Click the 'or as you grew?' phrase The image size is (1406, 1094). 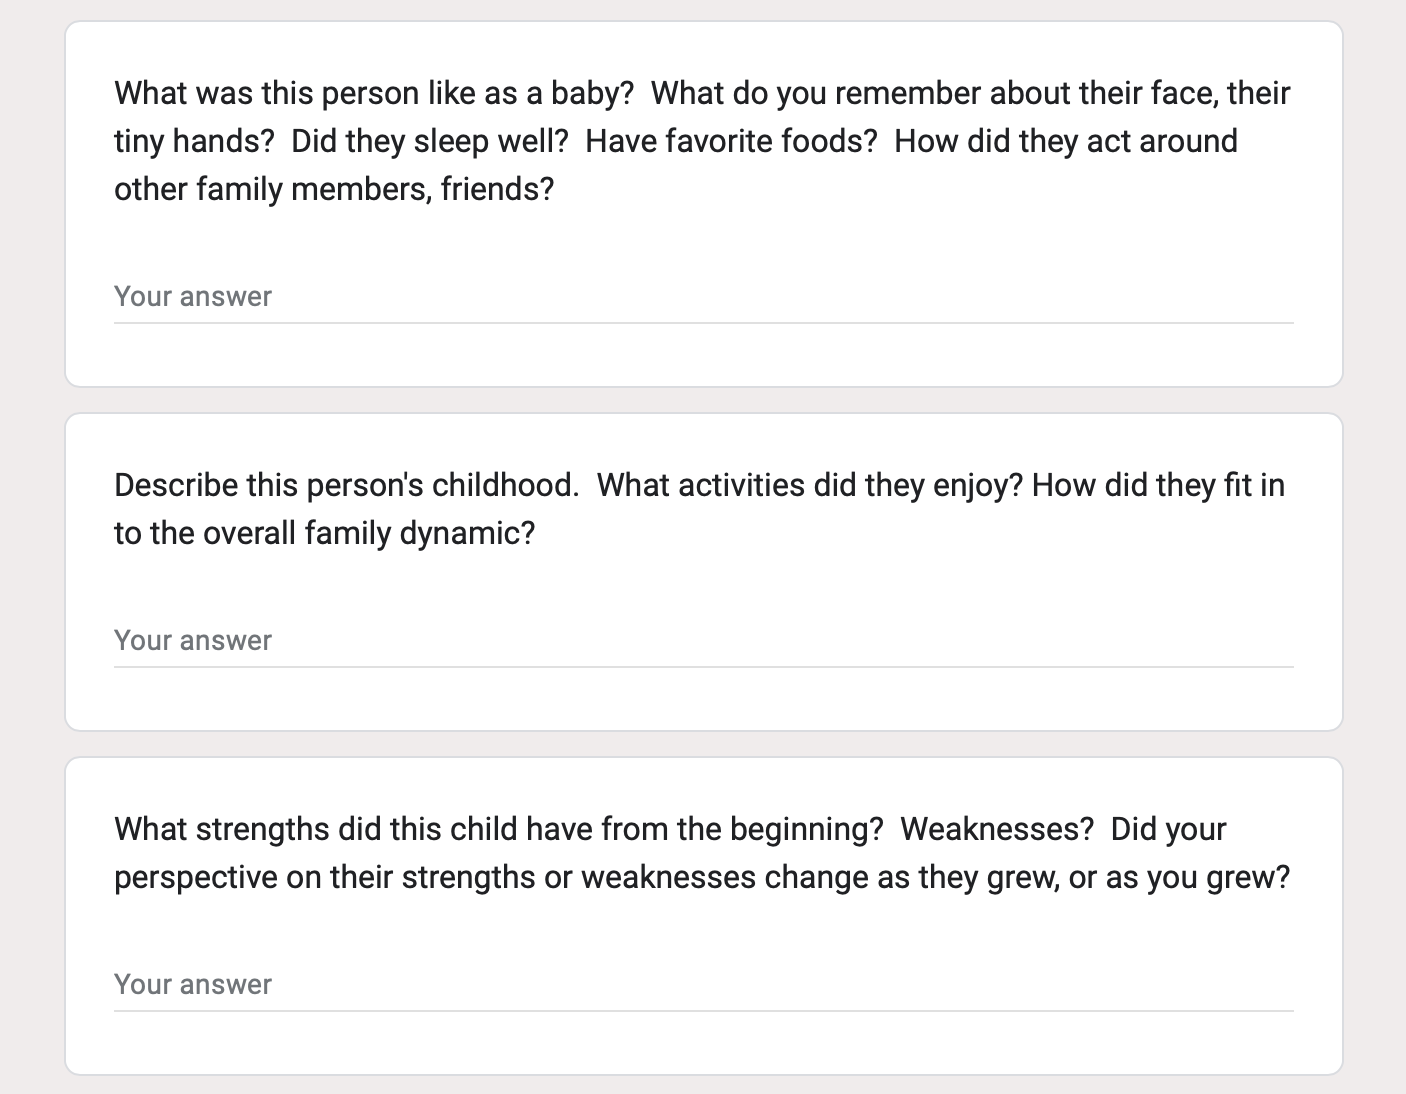click(1180, 877)
